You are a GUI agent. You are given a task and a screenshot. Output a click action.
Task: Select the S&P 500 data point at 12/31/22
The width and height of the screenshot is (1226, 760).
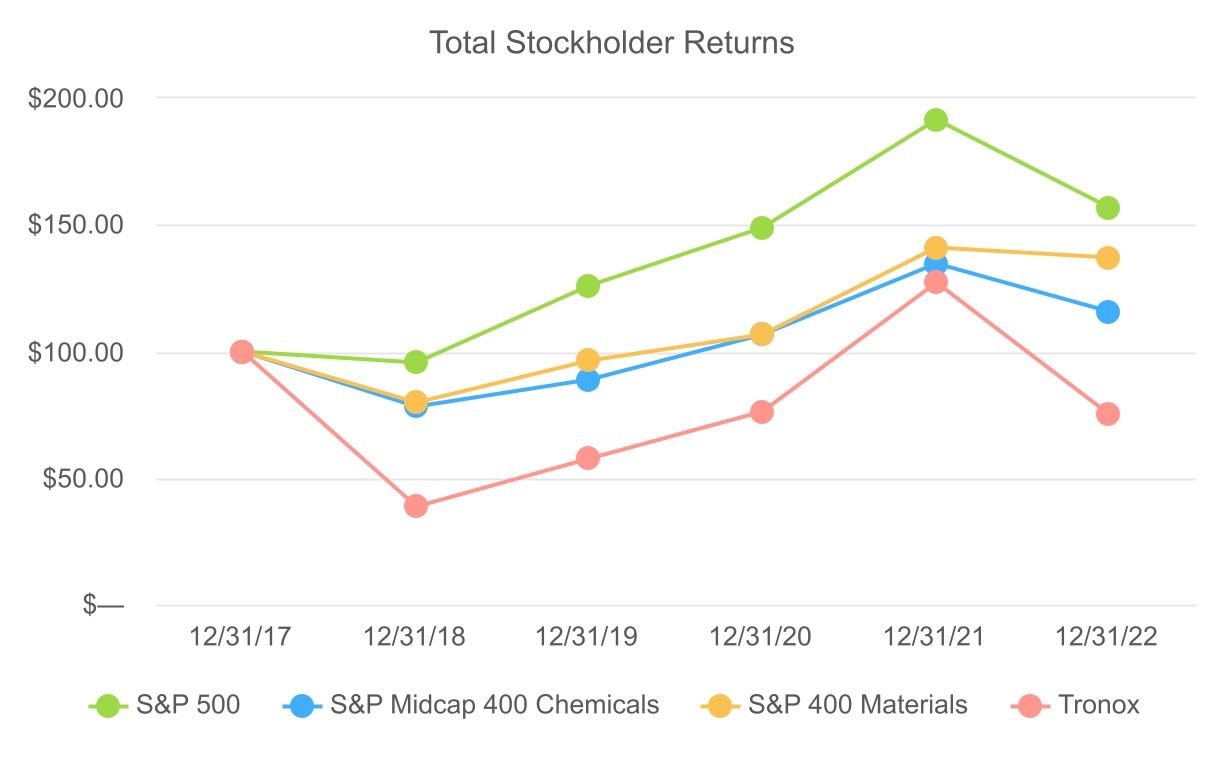[1107, 208]
